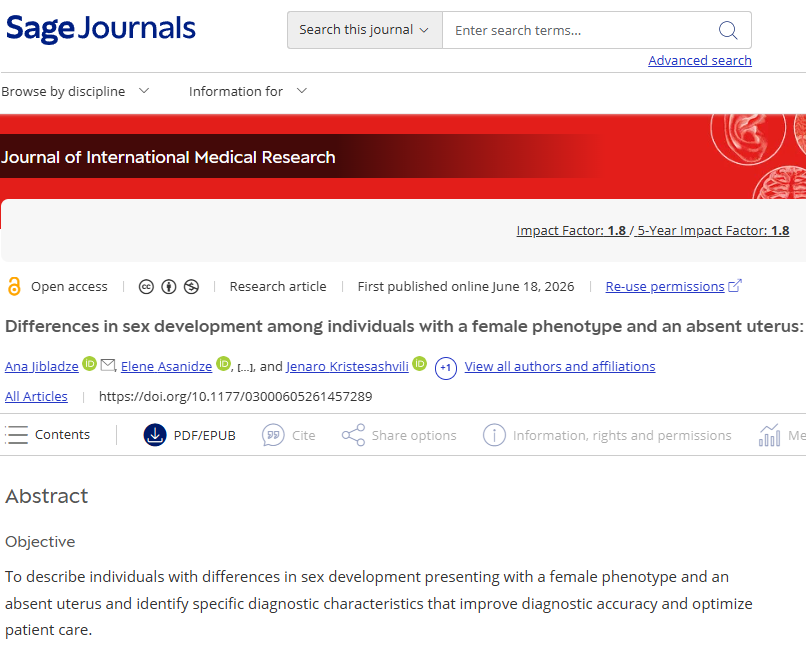Click the Open access padlock icon
Screen dimensions: 806x652
tap(14, 286)
